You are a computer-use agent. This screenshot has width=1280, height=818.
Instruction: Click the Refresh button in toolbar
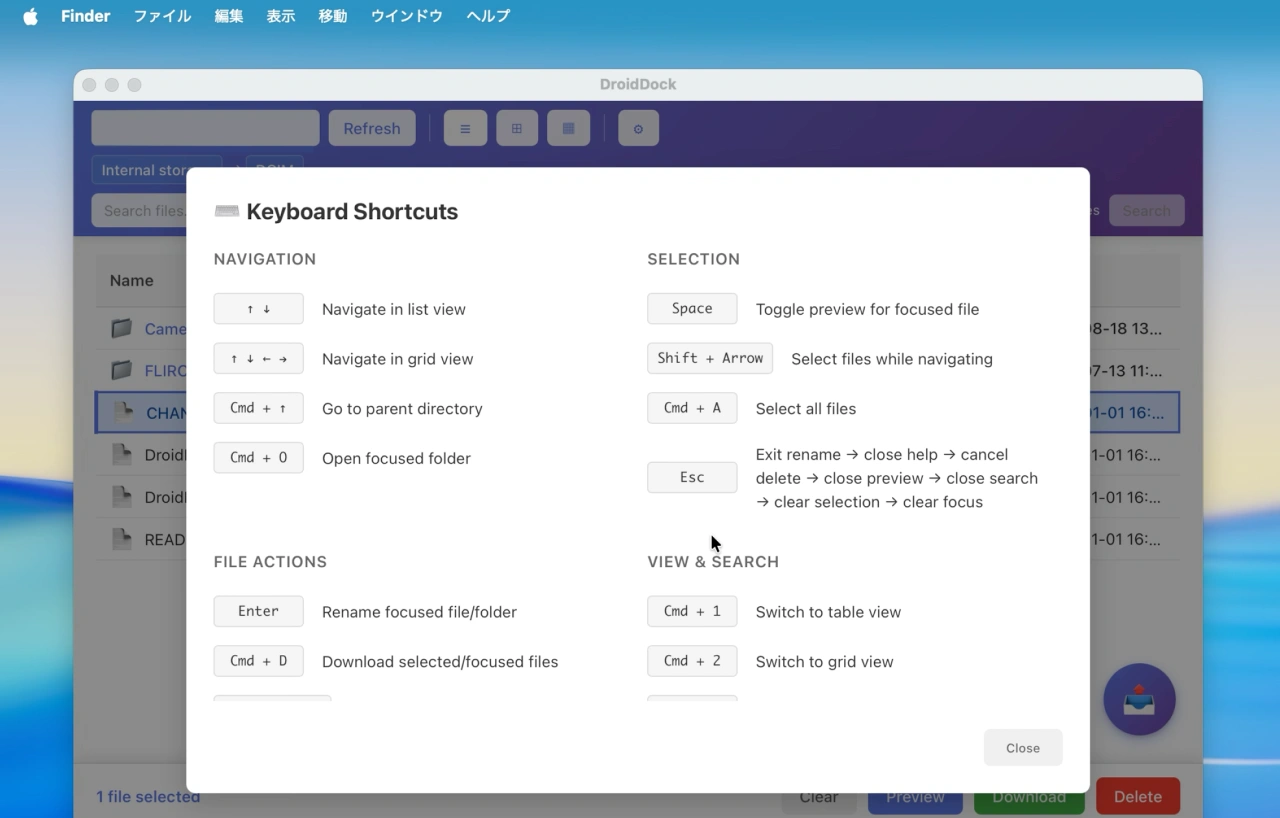coord(372,128)
